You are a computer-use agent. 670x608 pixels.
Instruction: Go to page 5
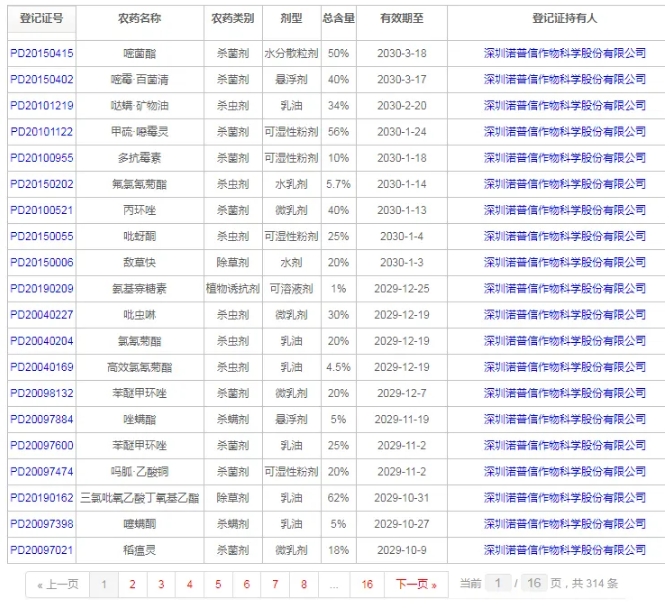[218, 584]
